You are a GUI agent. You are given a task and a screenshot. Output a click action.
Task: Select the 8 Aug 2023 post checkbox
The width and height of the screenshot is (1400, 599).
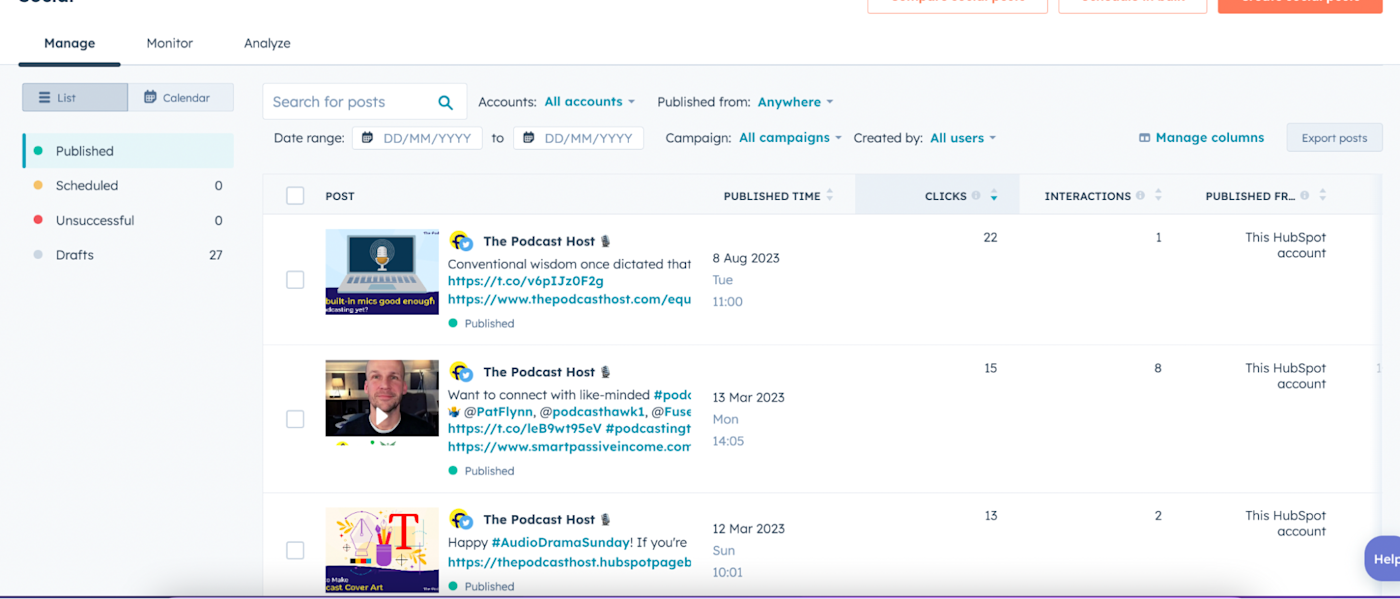click(x=295, y=280)
